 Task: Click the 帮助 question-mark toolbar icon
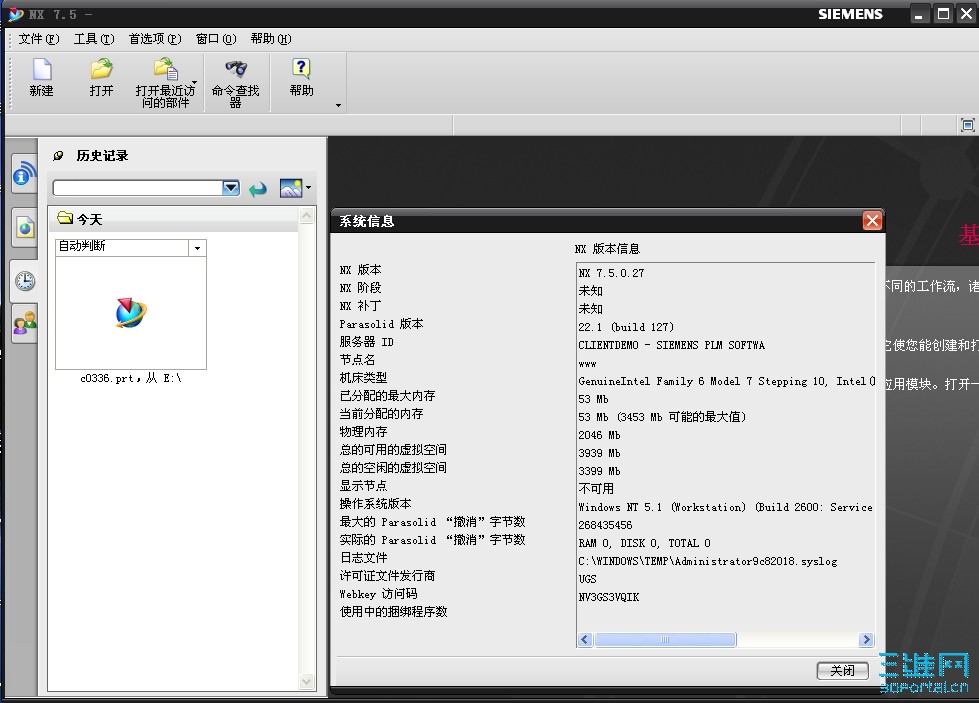tap(301, 69)
